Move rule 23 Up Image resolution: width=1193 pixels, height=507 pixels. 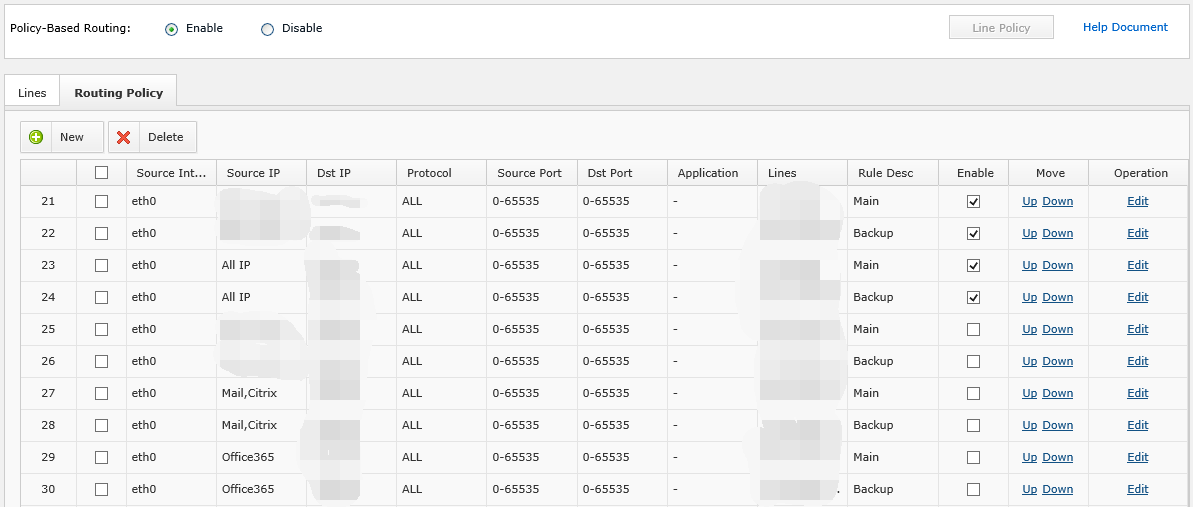(1029, 265)
